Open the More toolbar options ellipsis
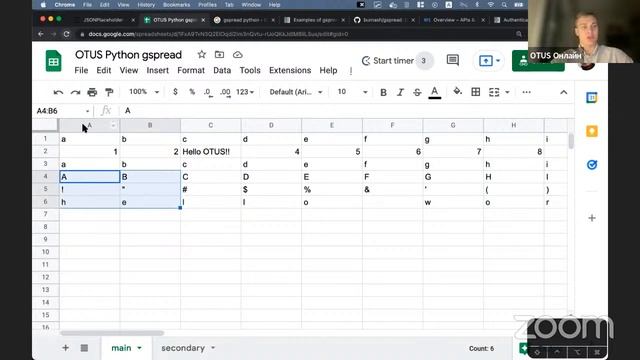Screen dimensions: 640x360 click(x=527, y=92)
